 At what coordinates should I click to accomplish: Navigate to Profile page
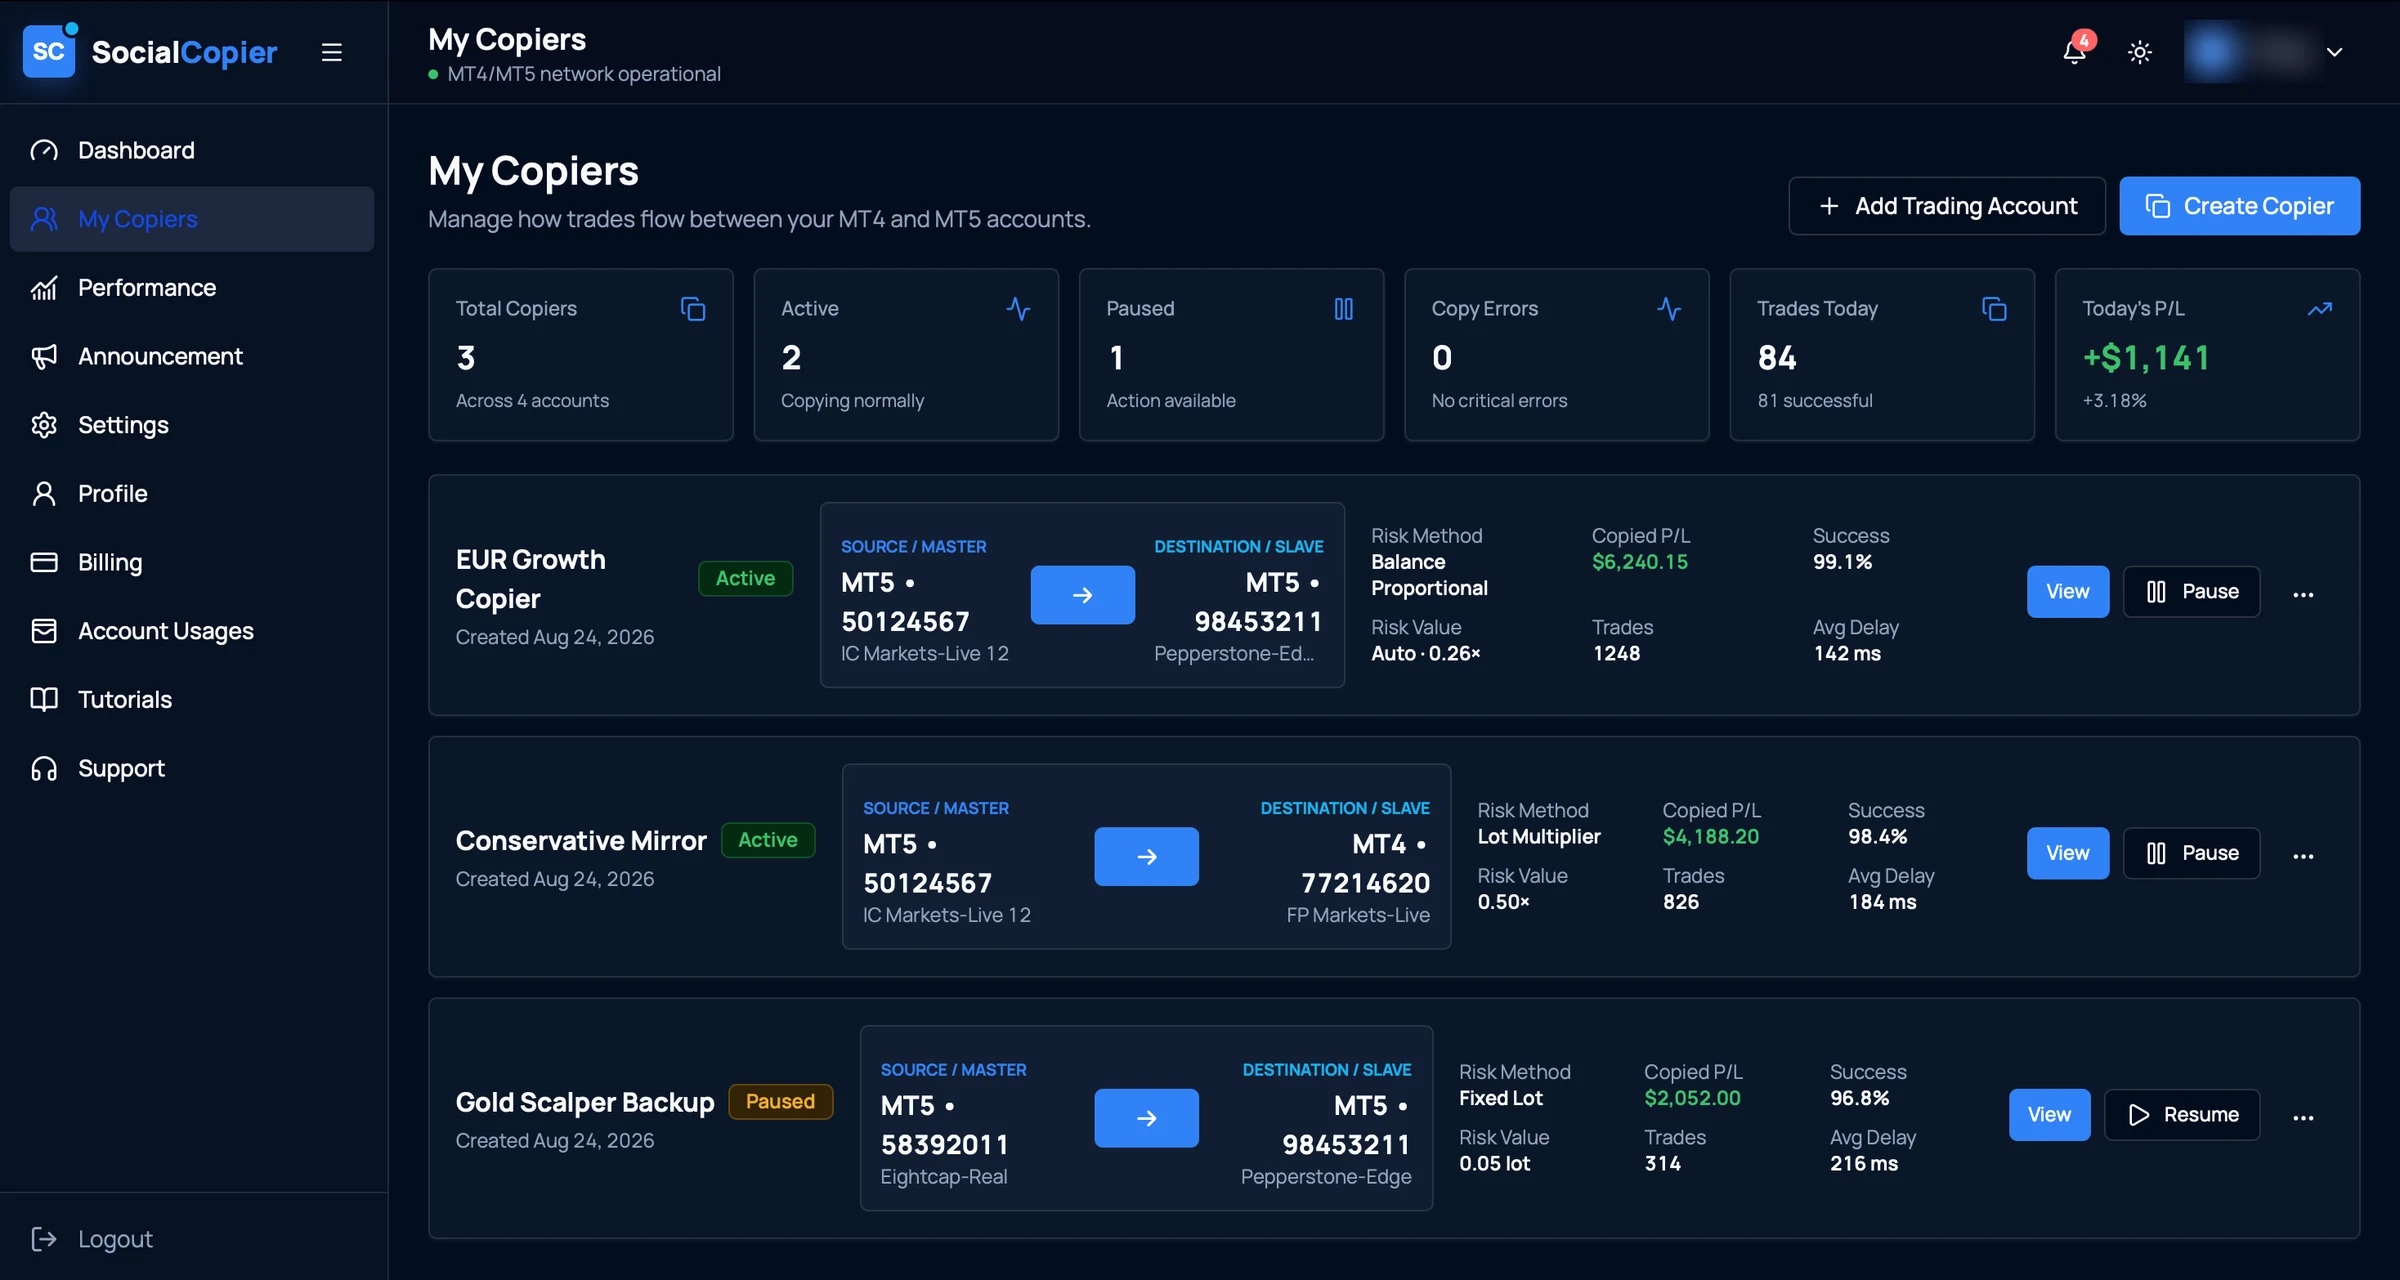click(x=192, y=494)
